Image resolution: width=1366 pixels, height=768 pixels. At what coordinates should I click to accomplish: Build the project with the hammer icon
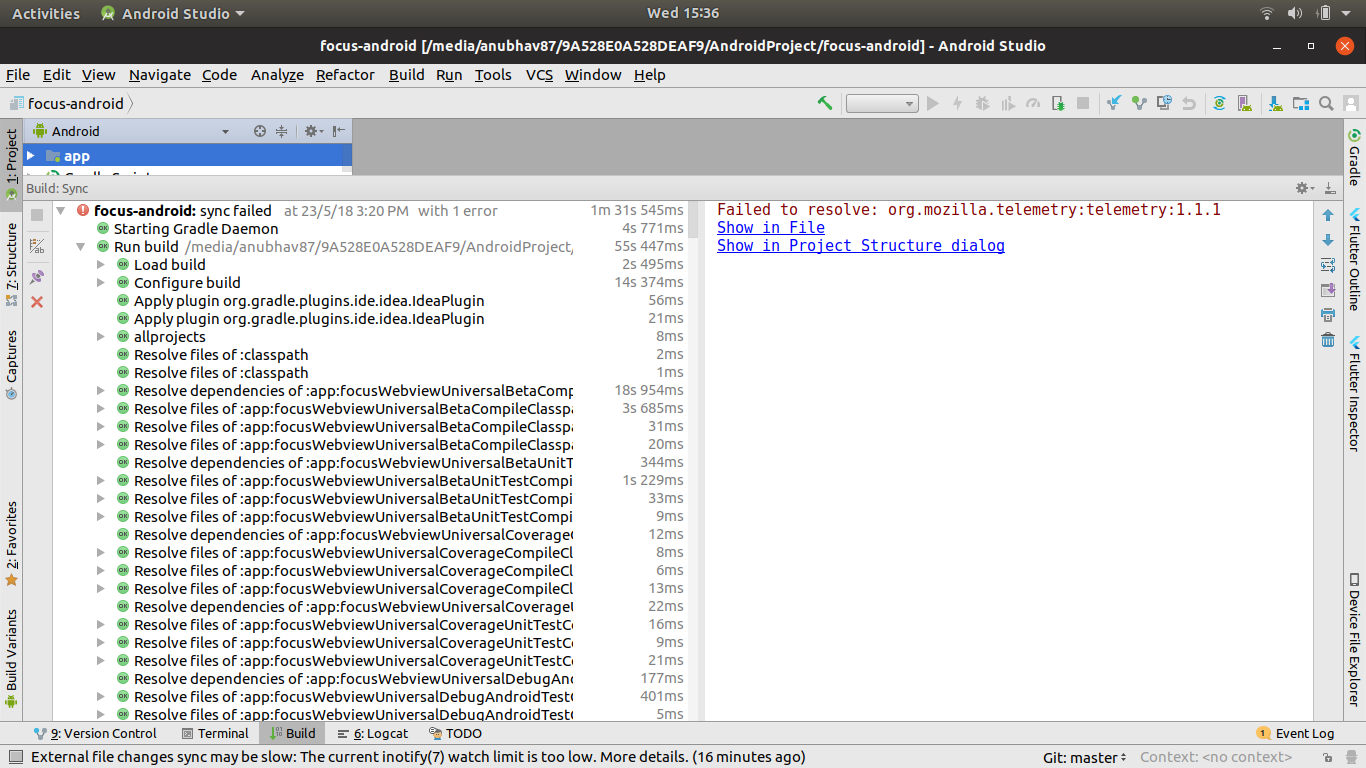coord(825,103)
